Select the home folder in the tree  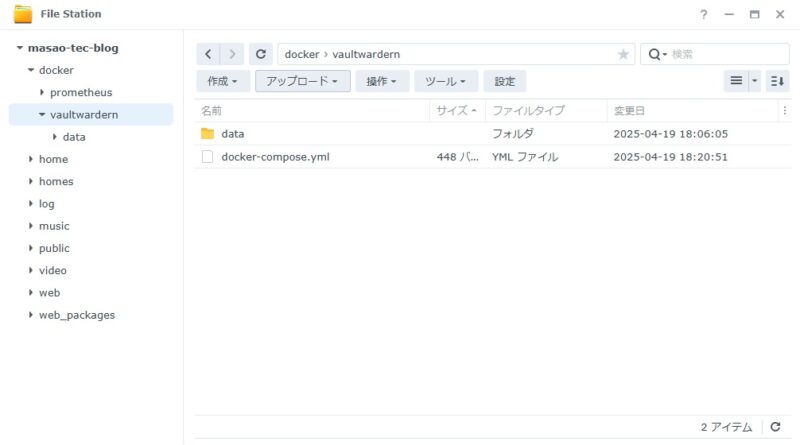53,159
